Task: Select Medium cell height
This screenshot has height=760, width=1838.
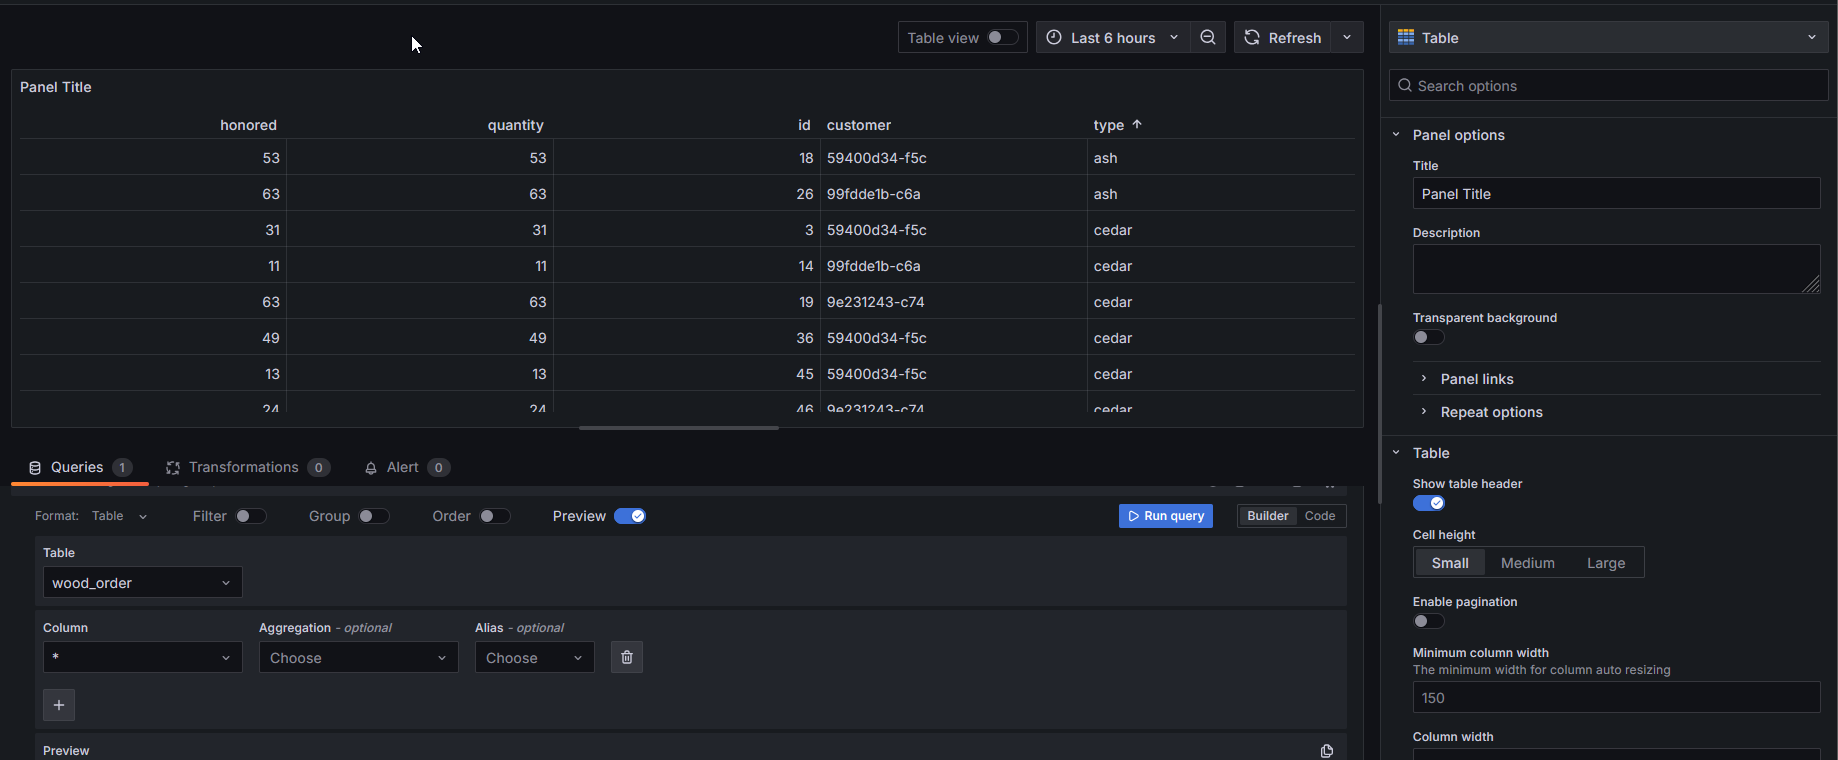Action: coord(1527,563)
